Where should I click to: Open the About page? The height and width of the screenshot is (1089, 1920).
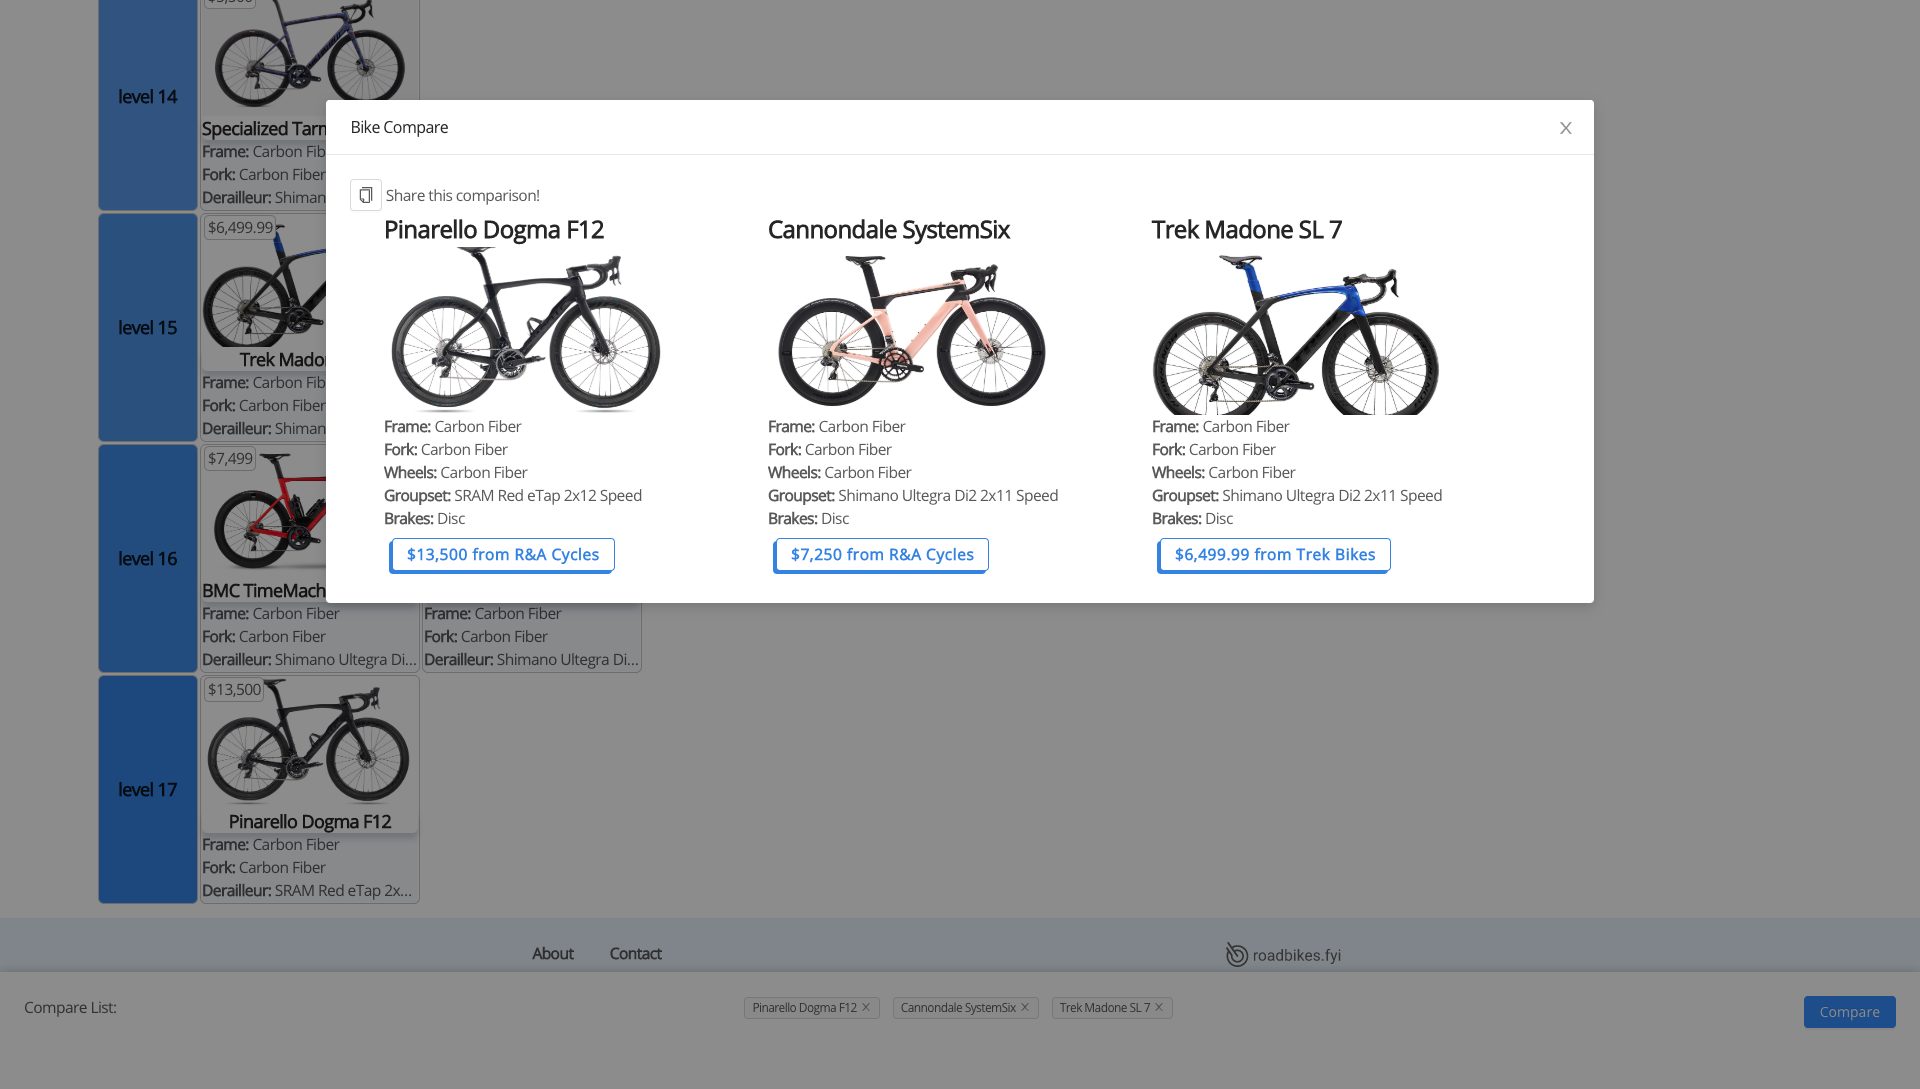click(552, 953)
